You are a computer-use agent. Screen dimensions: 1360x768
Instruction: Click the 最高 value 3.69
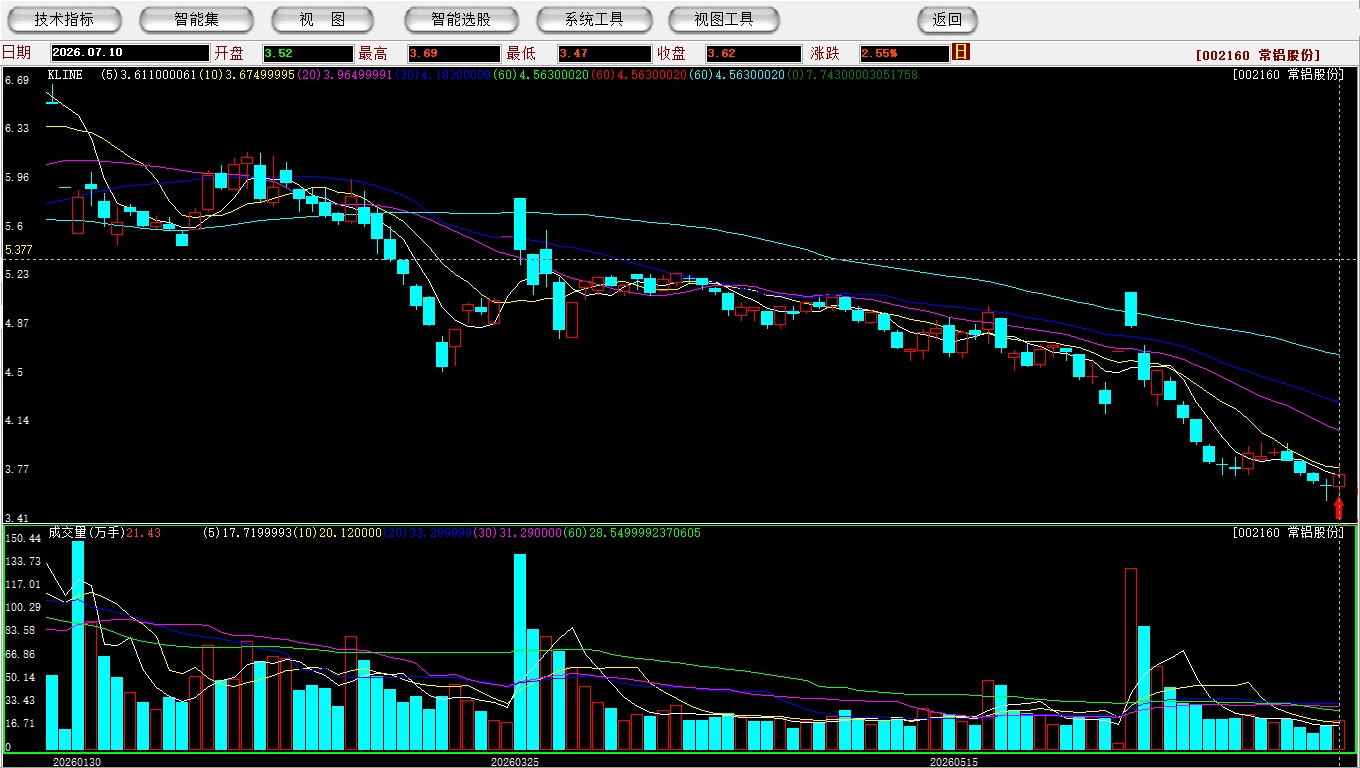point(454,53)
